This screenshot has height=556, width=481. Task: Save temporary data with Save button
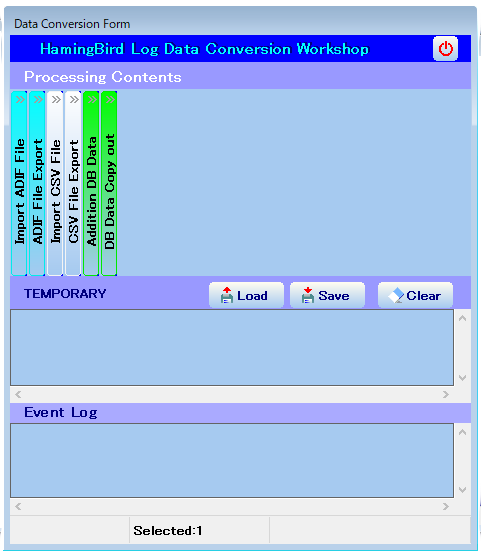click(327, 295)
